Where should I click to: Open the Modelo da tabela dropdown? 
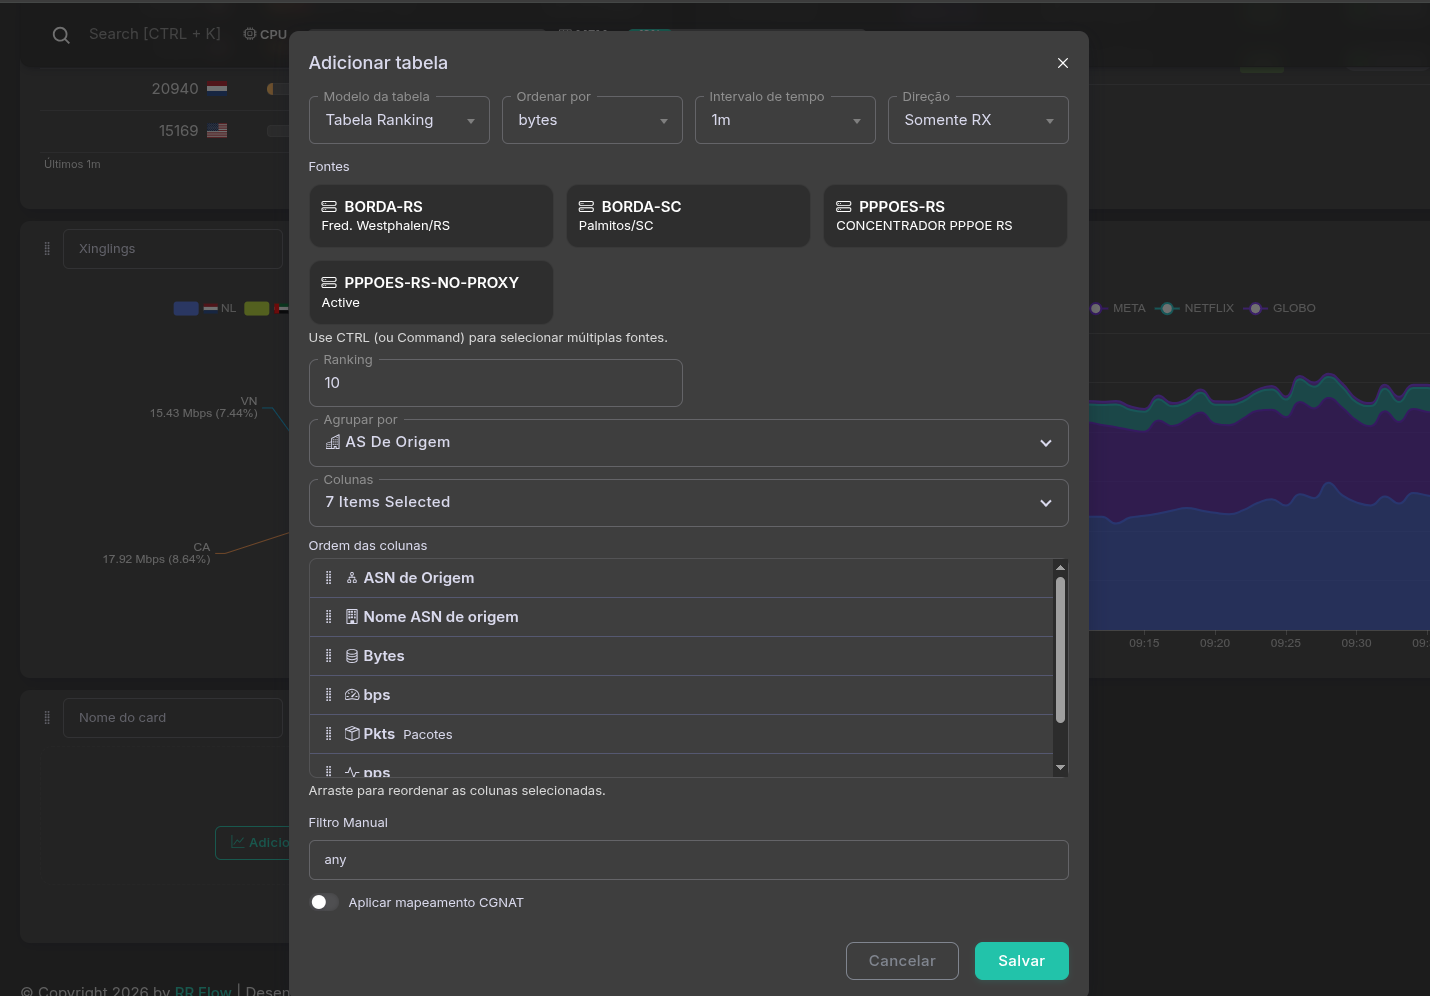[x=399, y=120]
